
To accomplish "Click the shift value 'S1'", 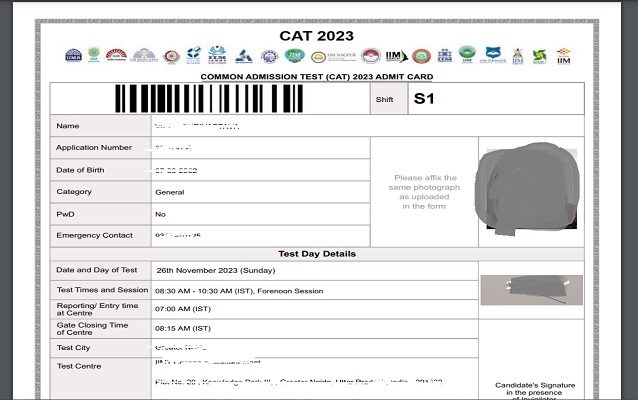I will tap(424, 98).
